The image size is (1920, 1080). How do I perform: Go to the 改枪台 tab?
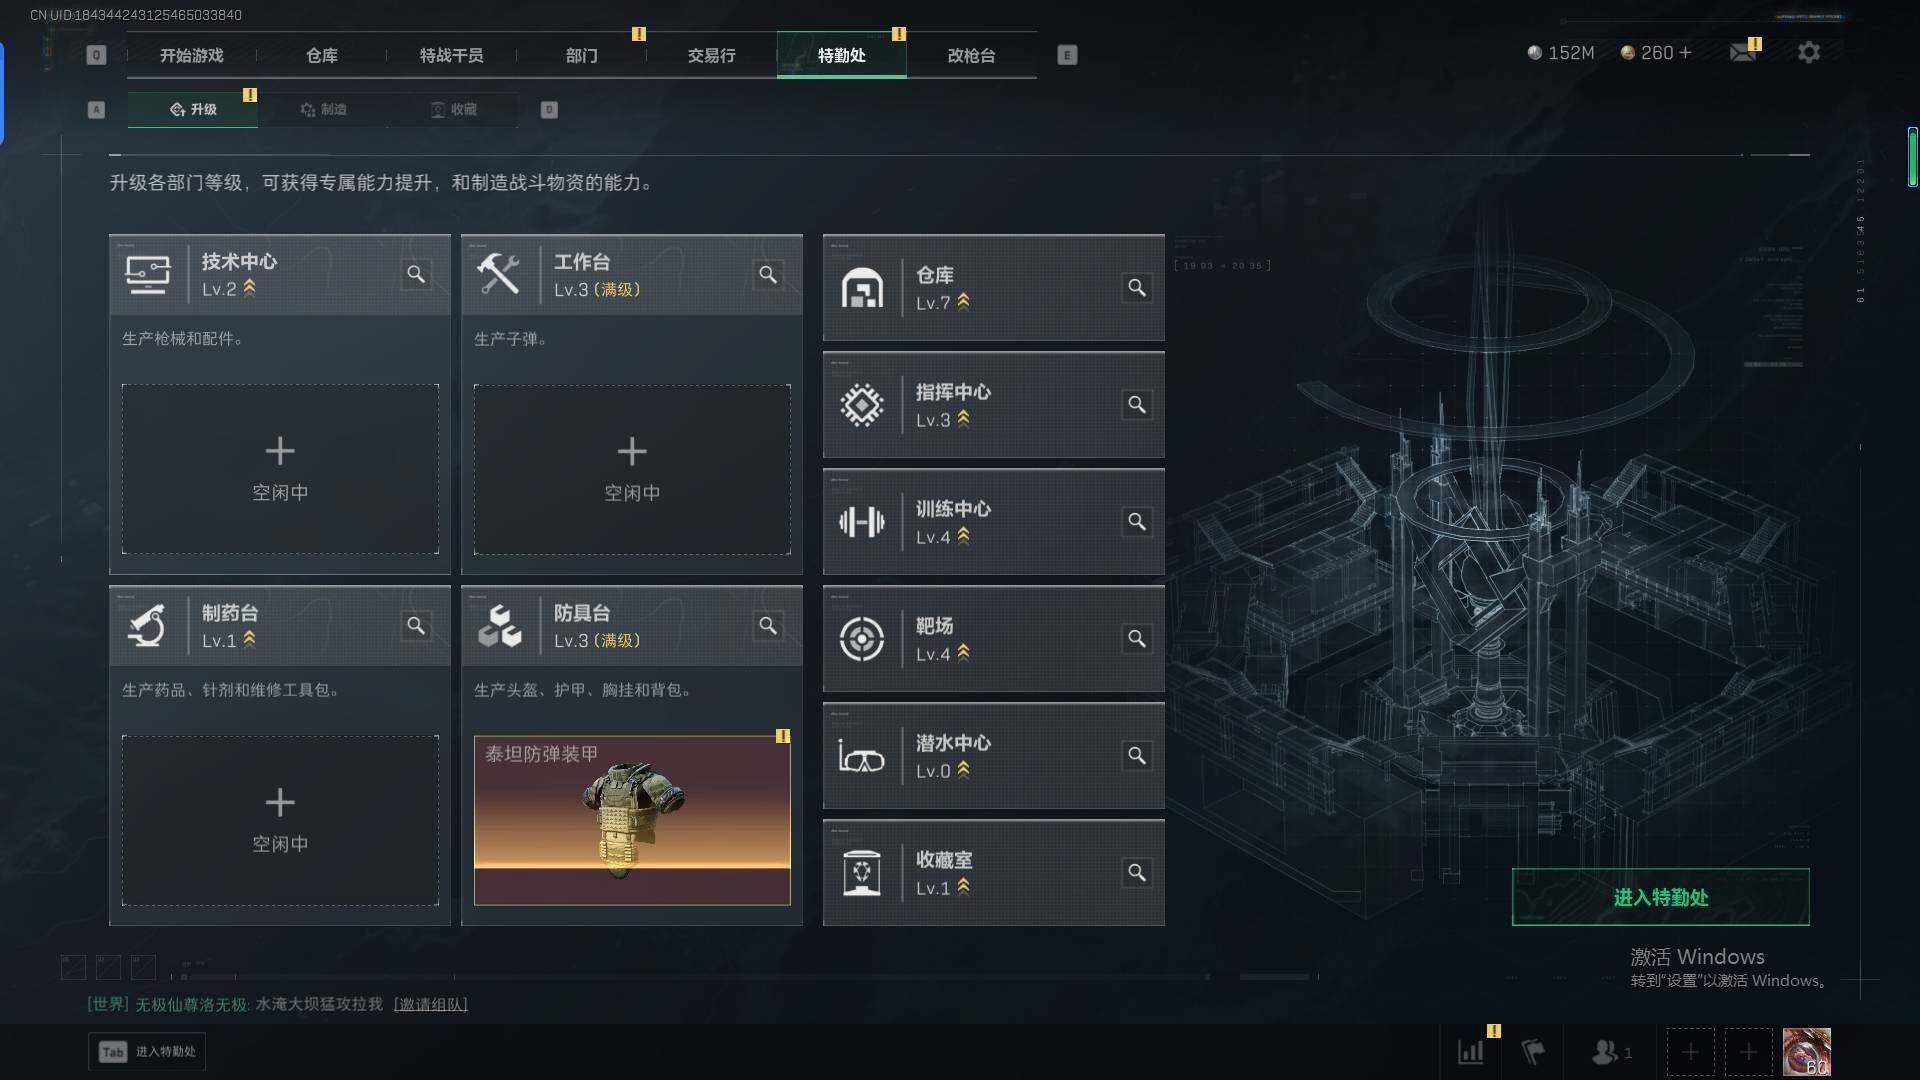coord(972,55)
